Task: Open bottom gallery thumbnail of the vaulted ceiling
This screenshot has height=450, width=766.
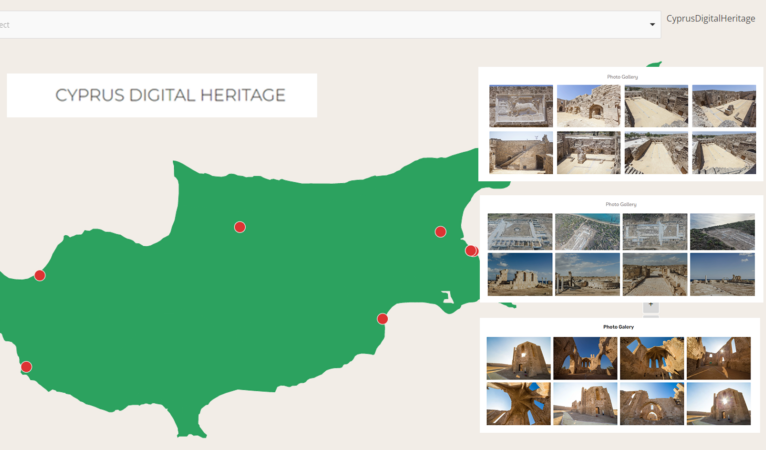Action: click(518, 404)
